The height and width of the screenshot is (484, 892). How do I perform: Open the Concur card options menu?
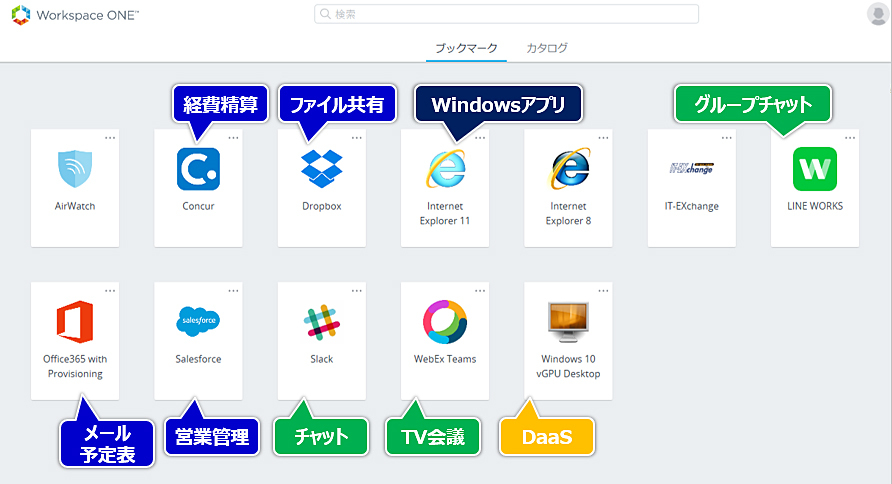point(233,138)
